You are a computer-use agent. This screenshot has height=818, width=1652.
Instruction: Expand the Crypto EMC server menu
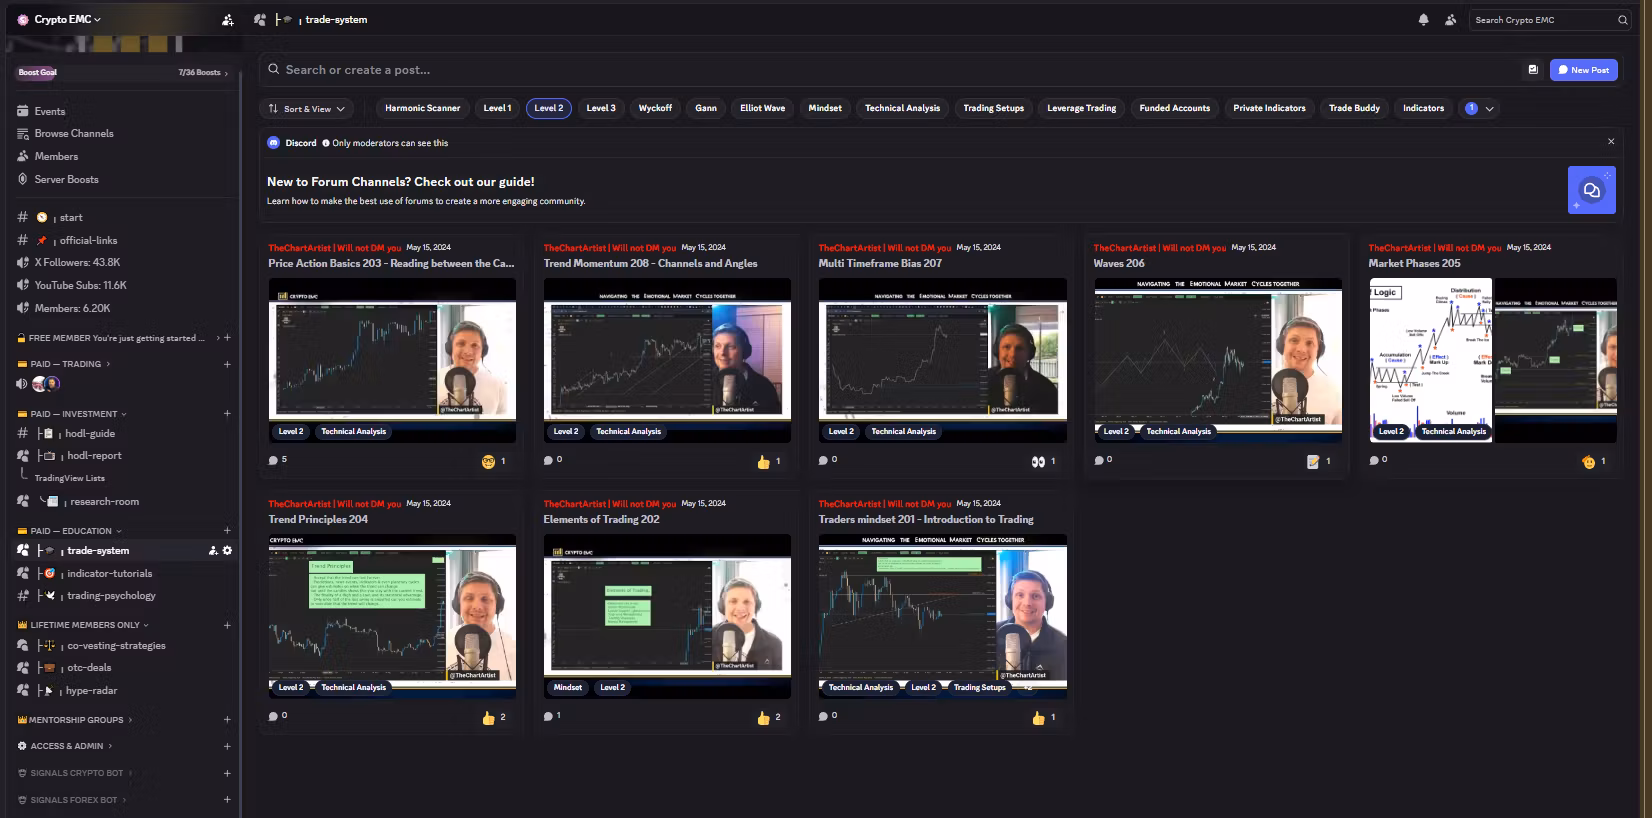(67, 19)
